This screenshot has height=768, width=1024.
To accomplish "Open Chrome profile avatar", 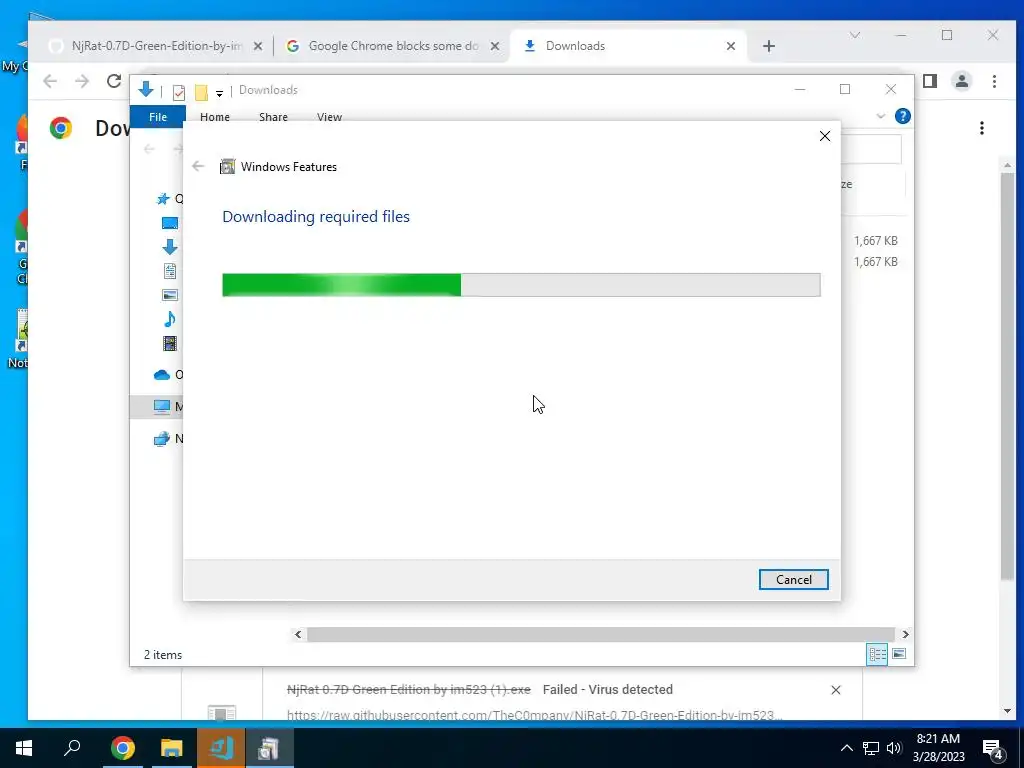I will point(962,81).
